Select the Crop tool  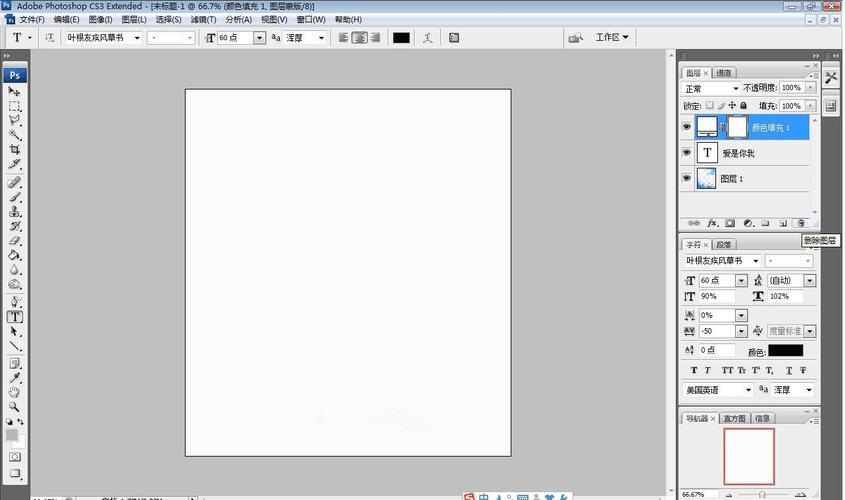click(x=15, y=149)
